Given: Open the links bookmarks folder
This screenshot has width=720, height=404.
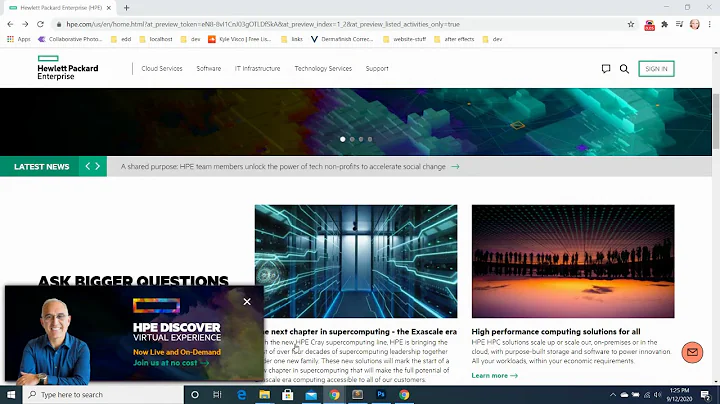Looking at the screenshot, I should click(292, 39).
